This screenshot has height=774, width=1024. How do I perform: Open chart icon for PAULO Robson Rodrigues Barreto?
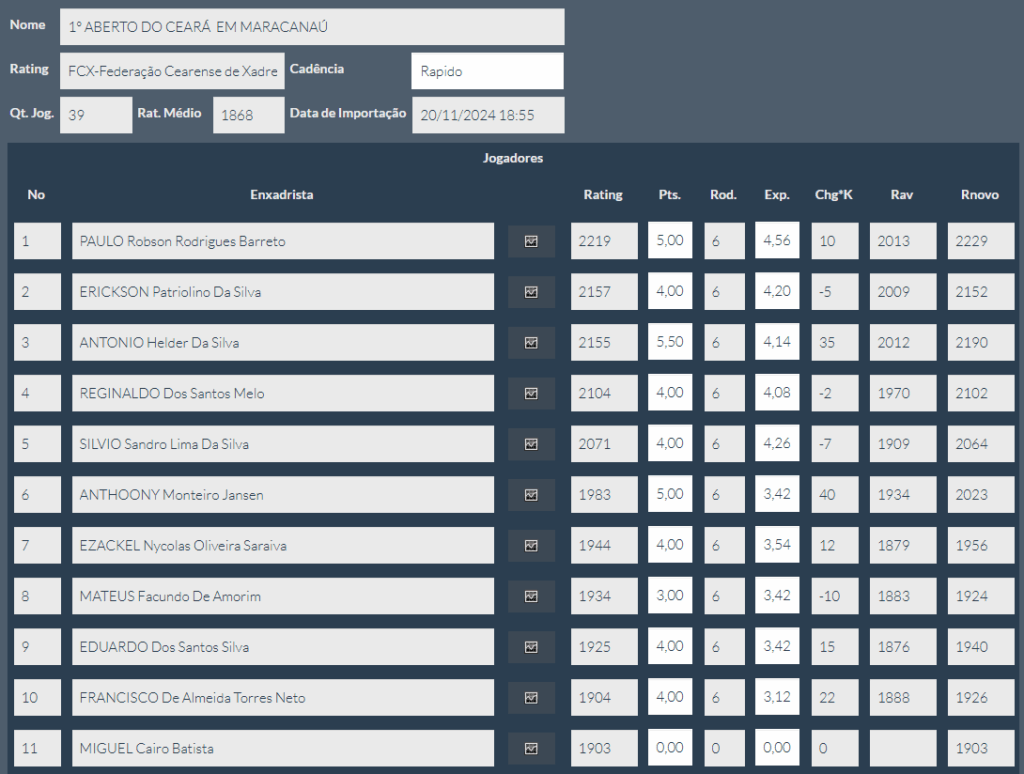[531, 241]
